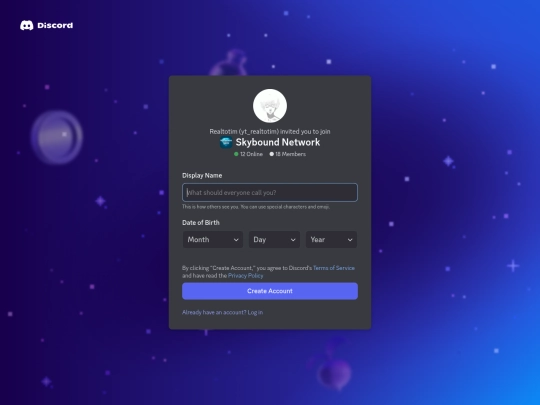Click the inviter's round avatar image
The height and width of the screenshot is (405, 540).
(270, 106)
